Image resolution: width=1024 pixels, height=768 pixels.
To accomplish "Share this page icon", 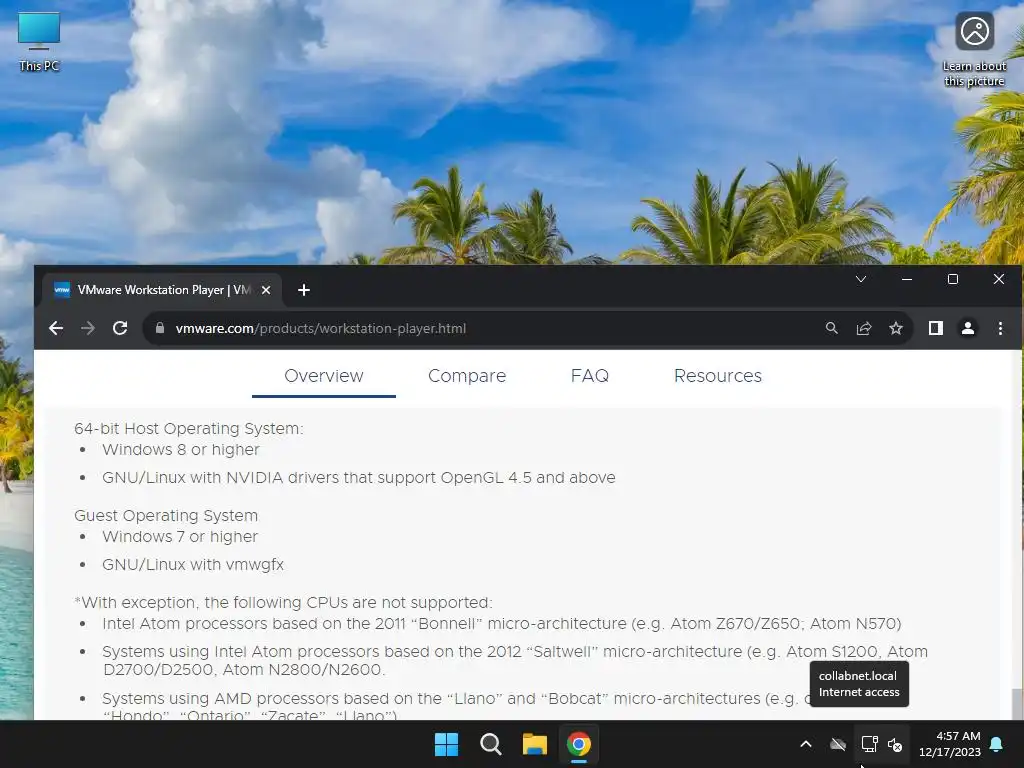I will click(864, 328).
